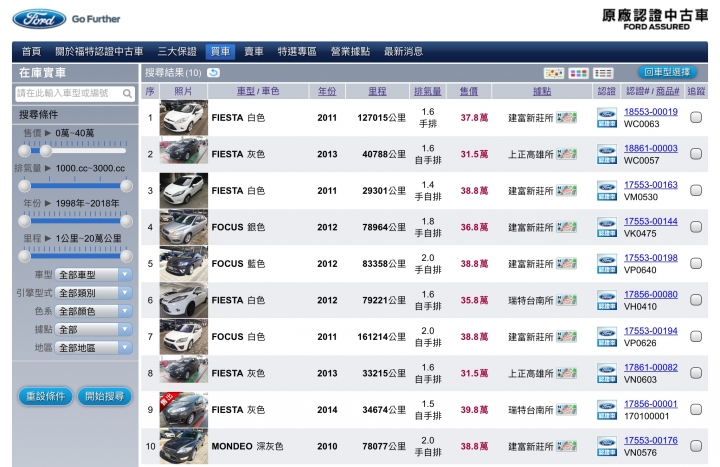Viewport: 720px width, 467px height.
Task: Click Ford certification badge for VH0410
Action: 607,300
